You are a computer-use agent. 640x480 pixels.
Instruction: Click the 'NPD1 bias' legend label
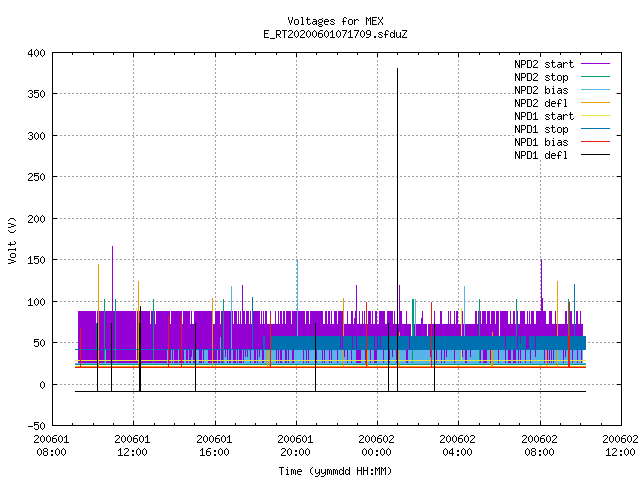coord(541,142)
